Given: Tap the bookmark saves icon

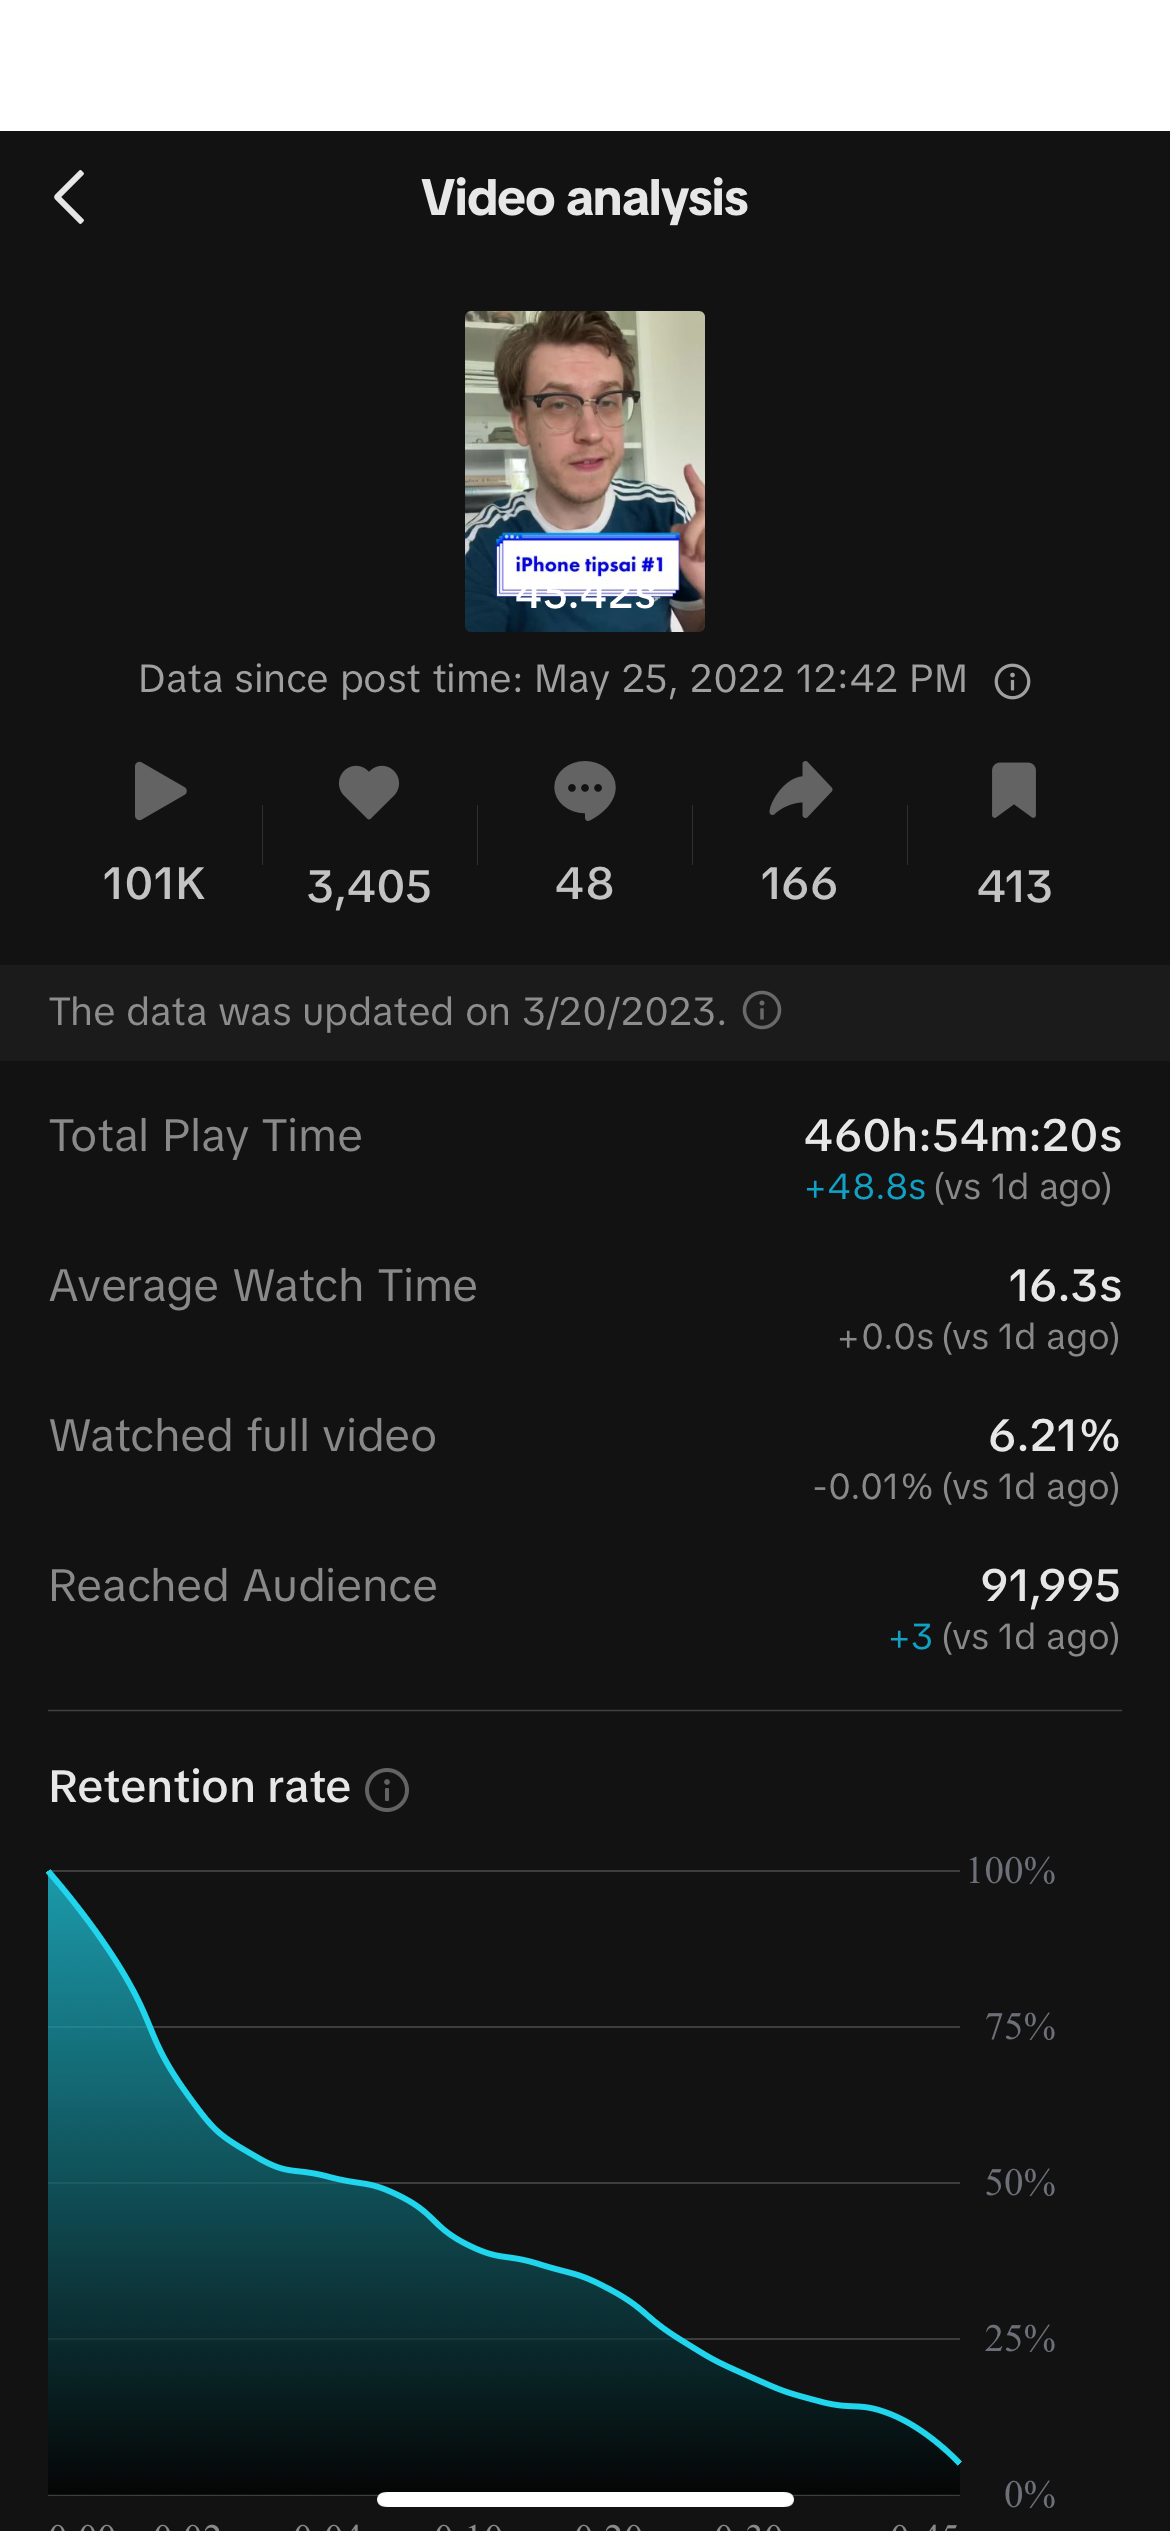Looking at the screenshot, I should tap(1014, 791).
